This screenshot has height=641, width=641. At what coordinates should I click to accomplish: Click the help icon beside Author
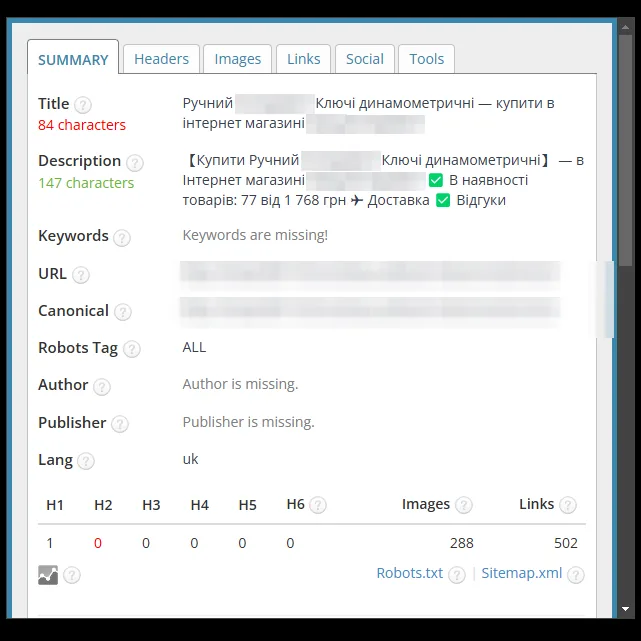[x=102, y=386]
